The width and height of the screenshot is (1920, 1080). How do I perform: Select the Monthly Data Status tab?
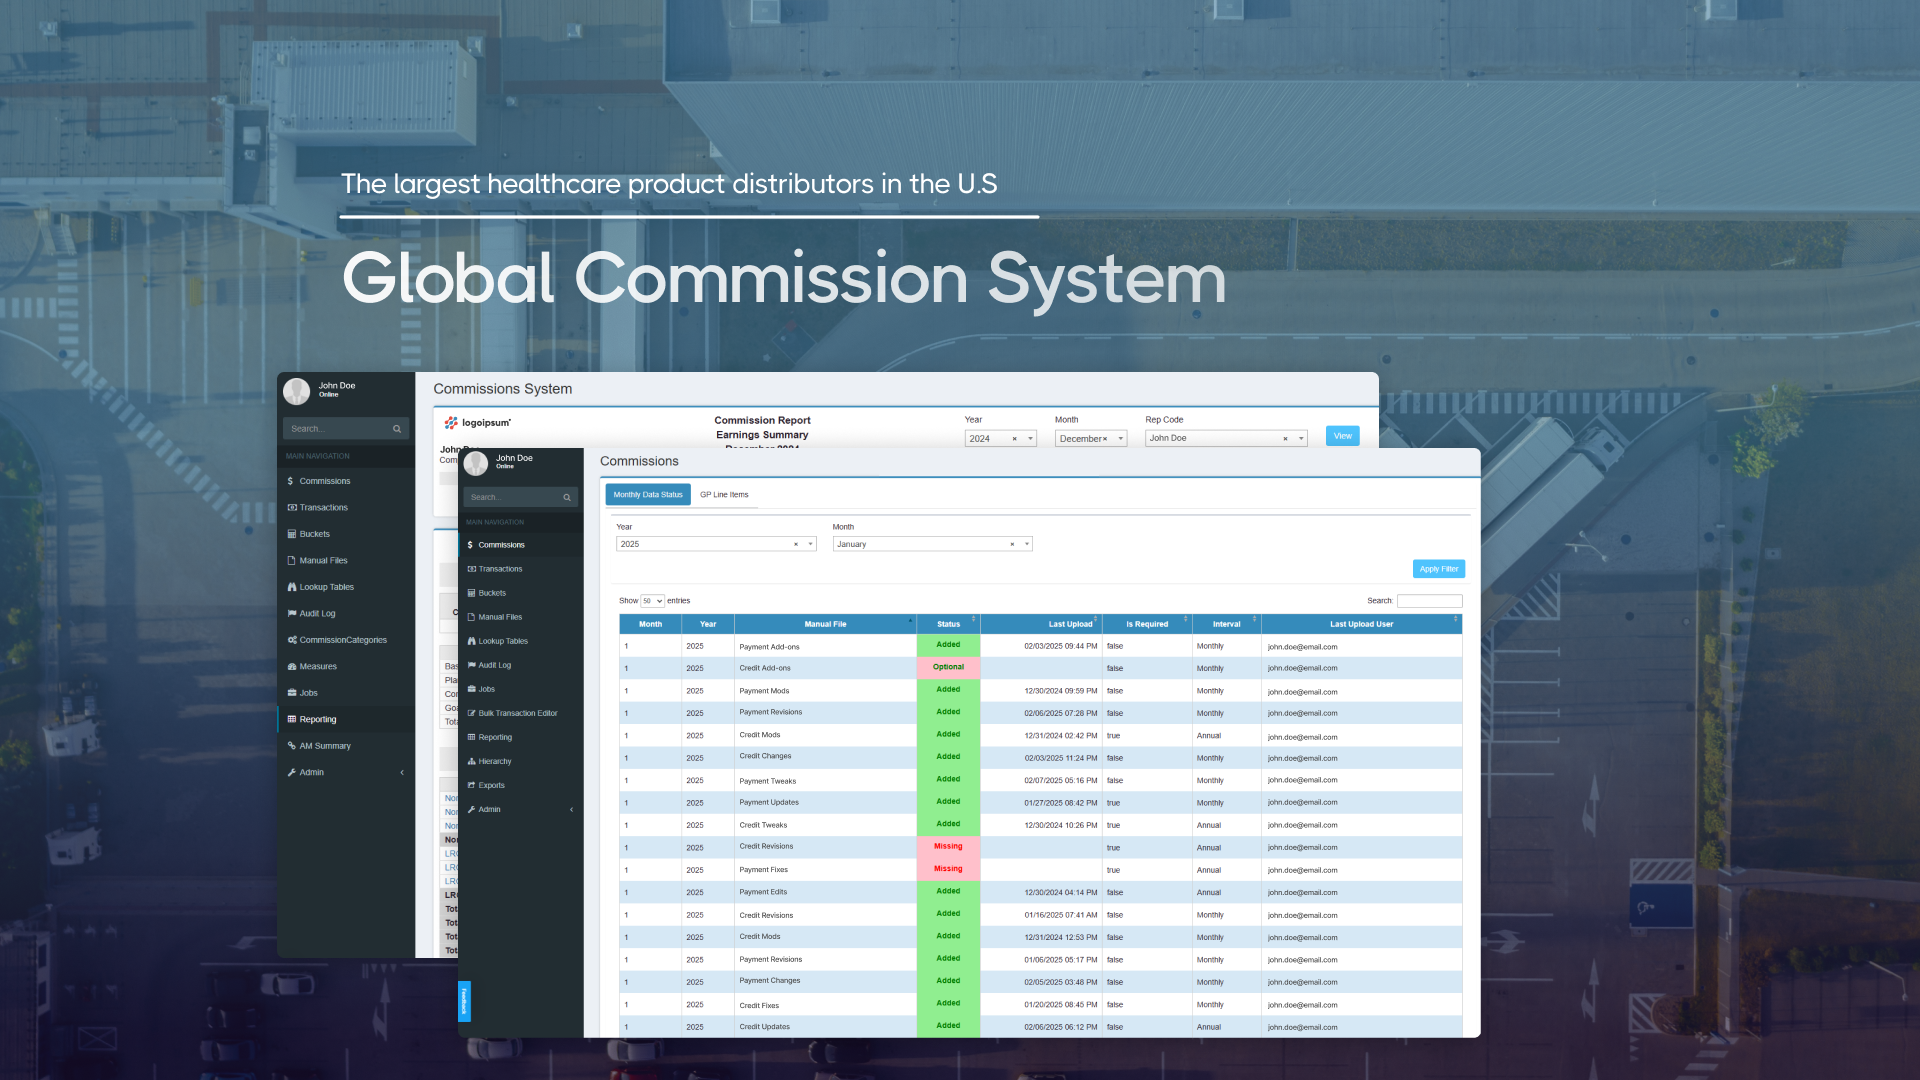coord(648,495)
